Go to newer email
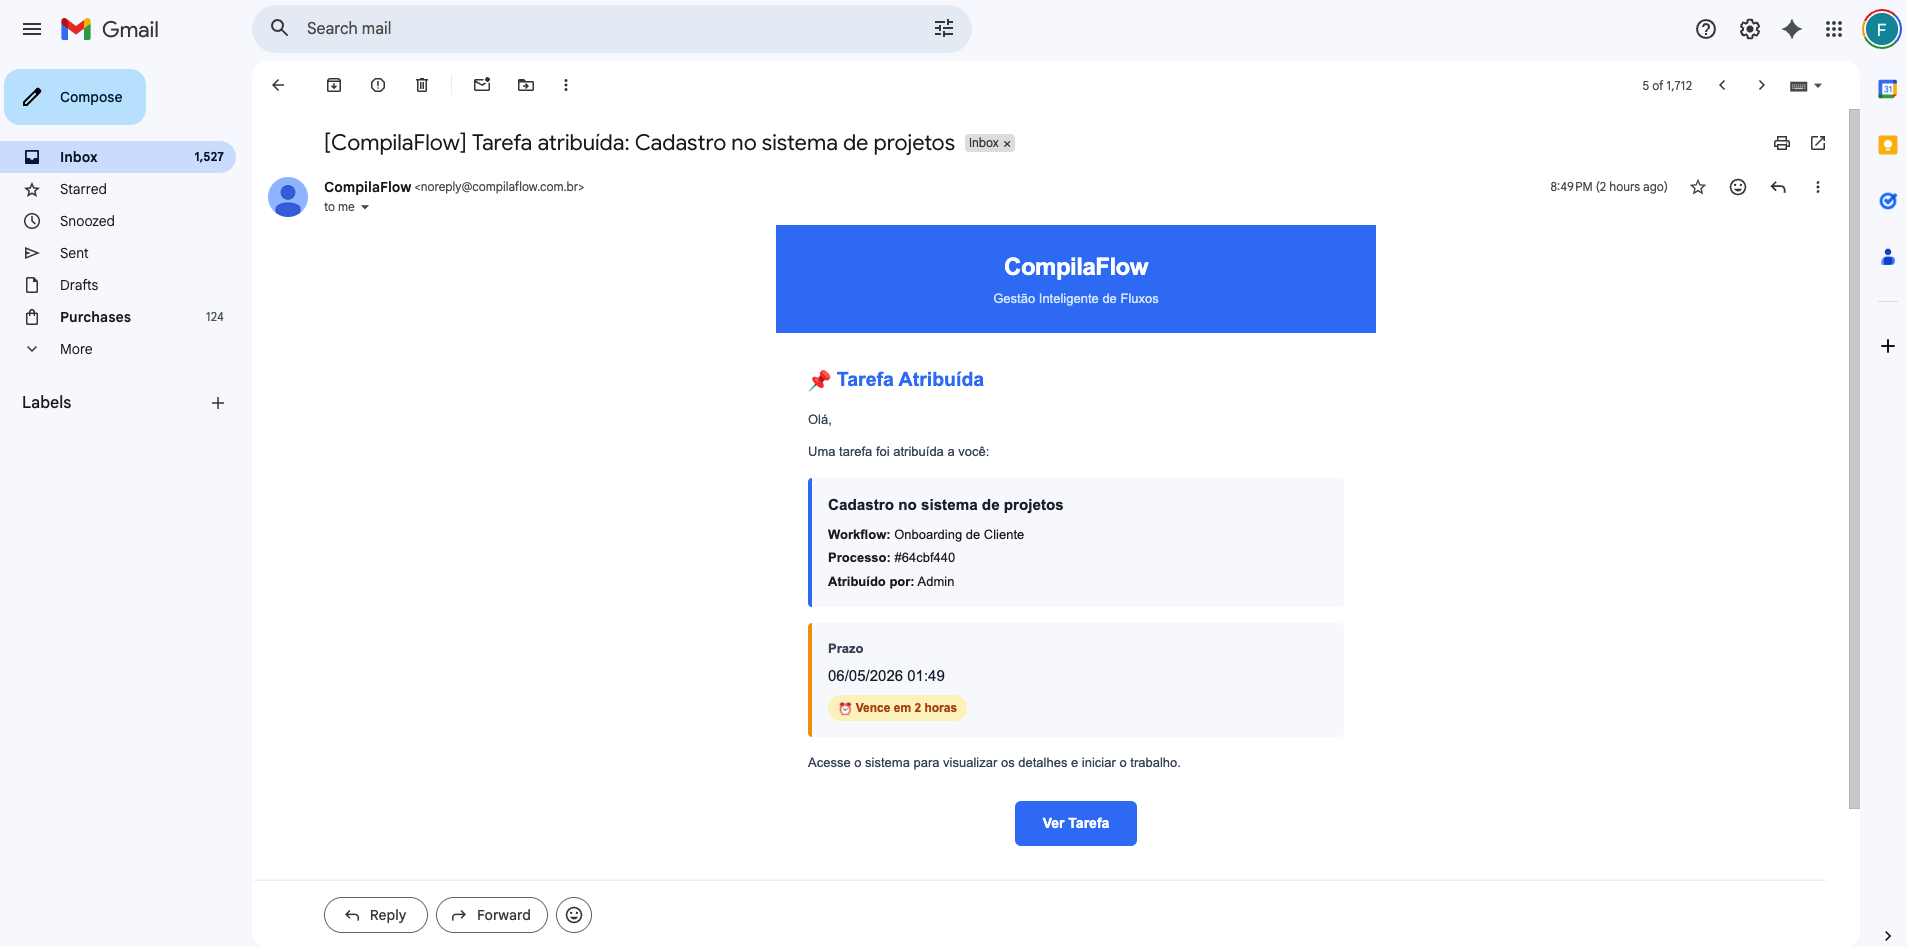1907x947 pixels. point(1722,85)
